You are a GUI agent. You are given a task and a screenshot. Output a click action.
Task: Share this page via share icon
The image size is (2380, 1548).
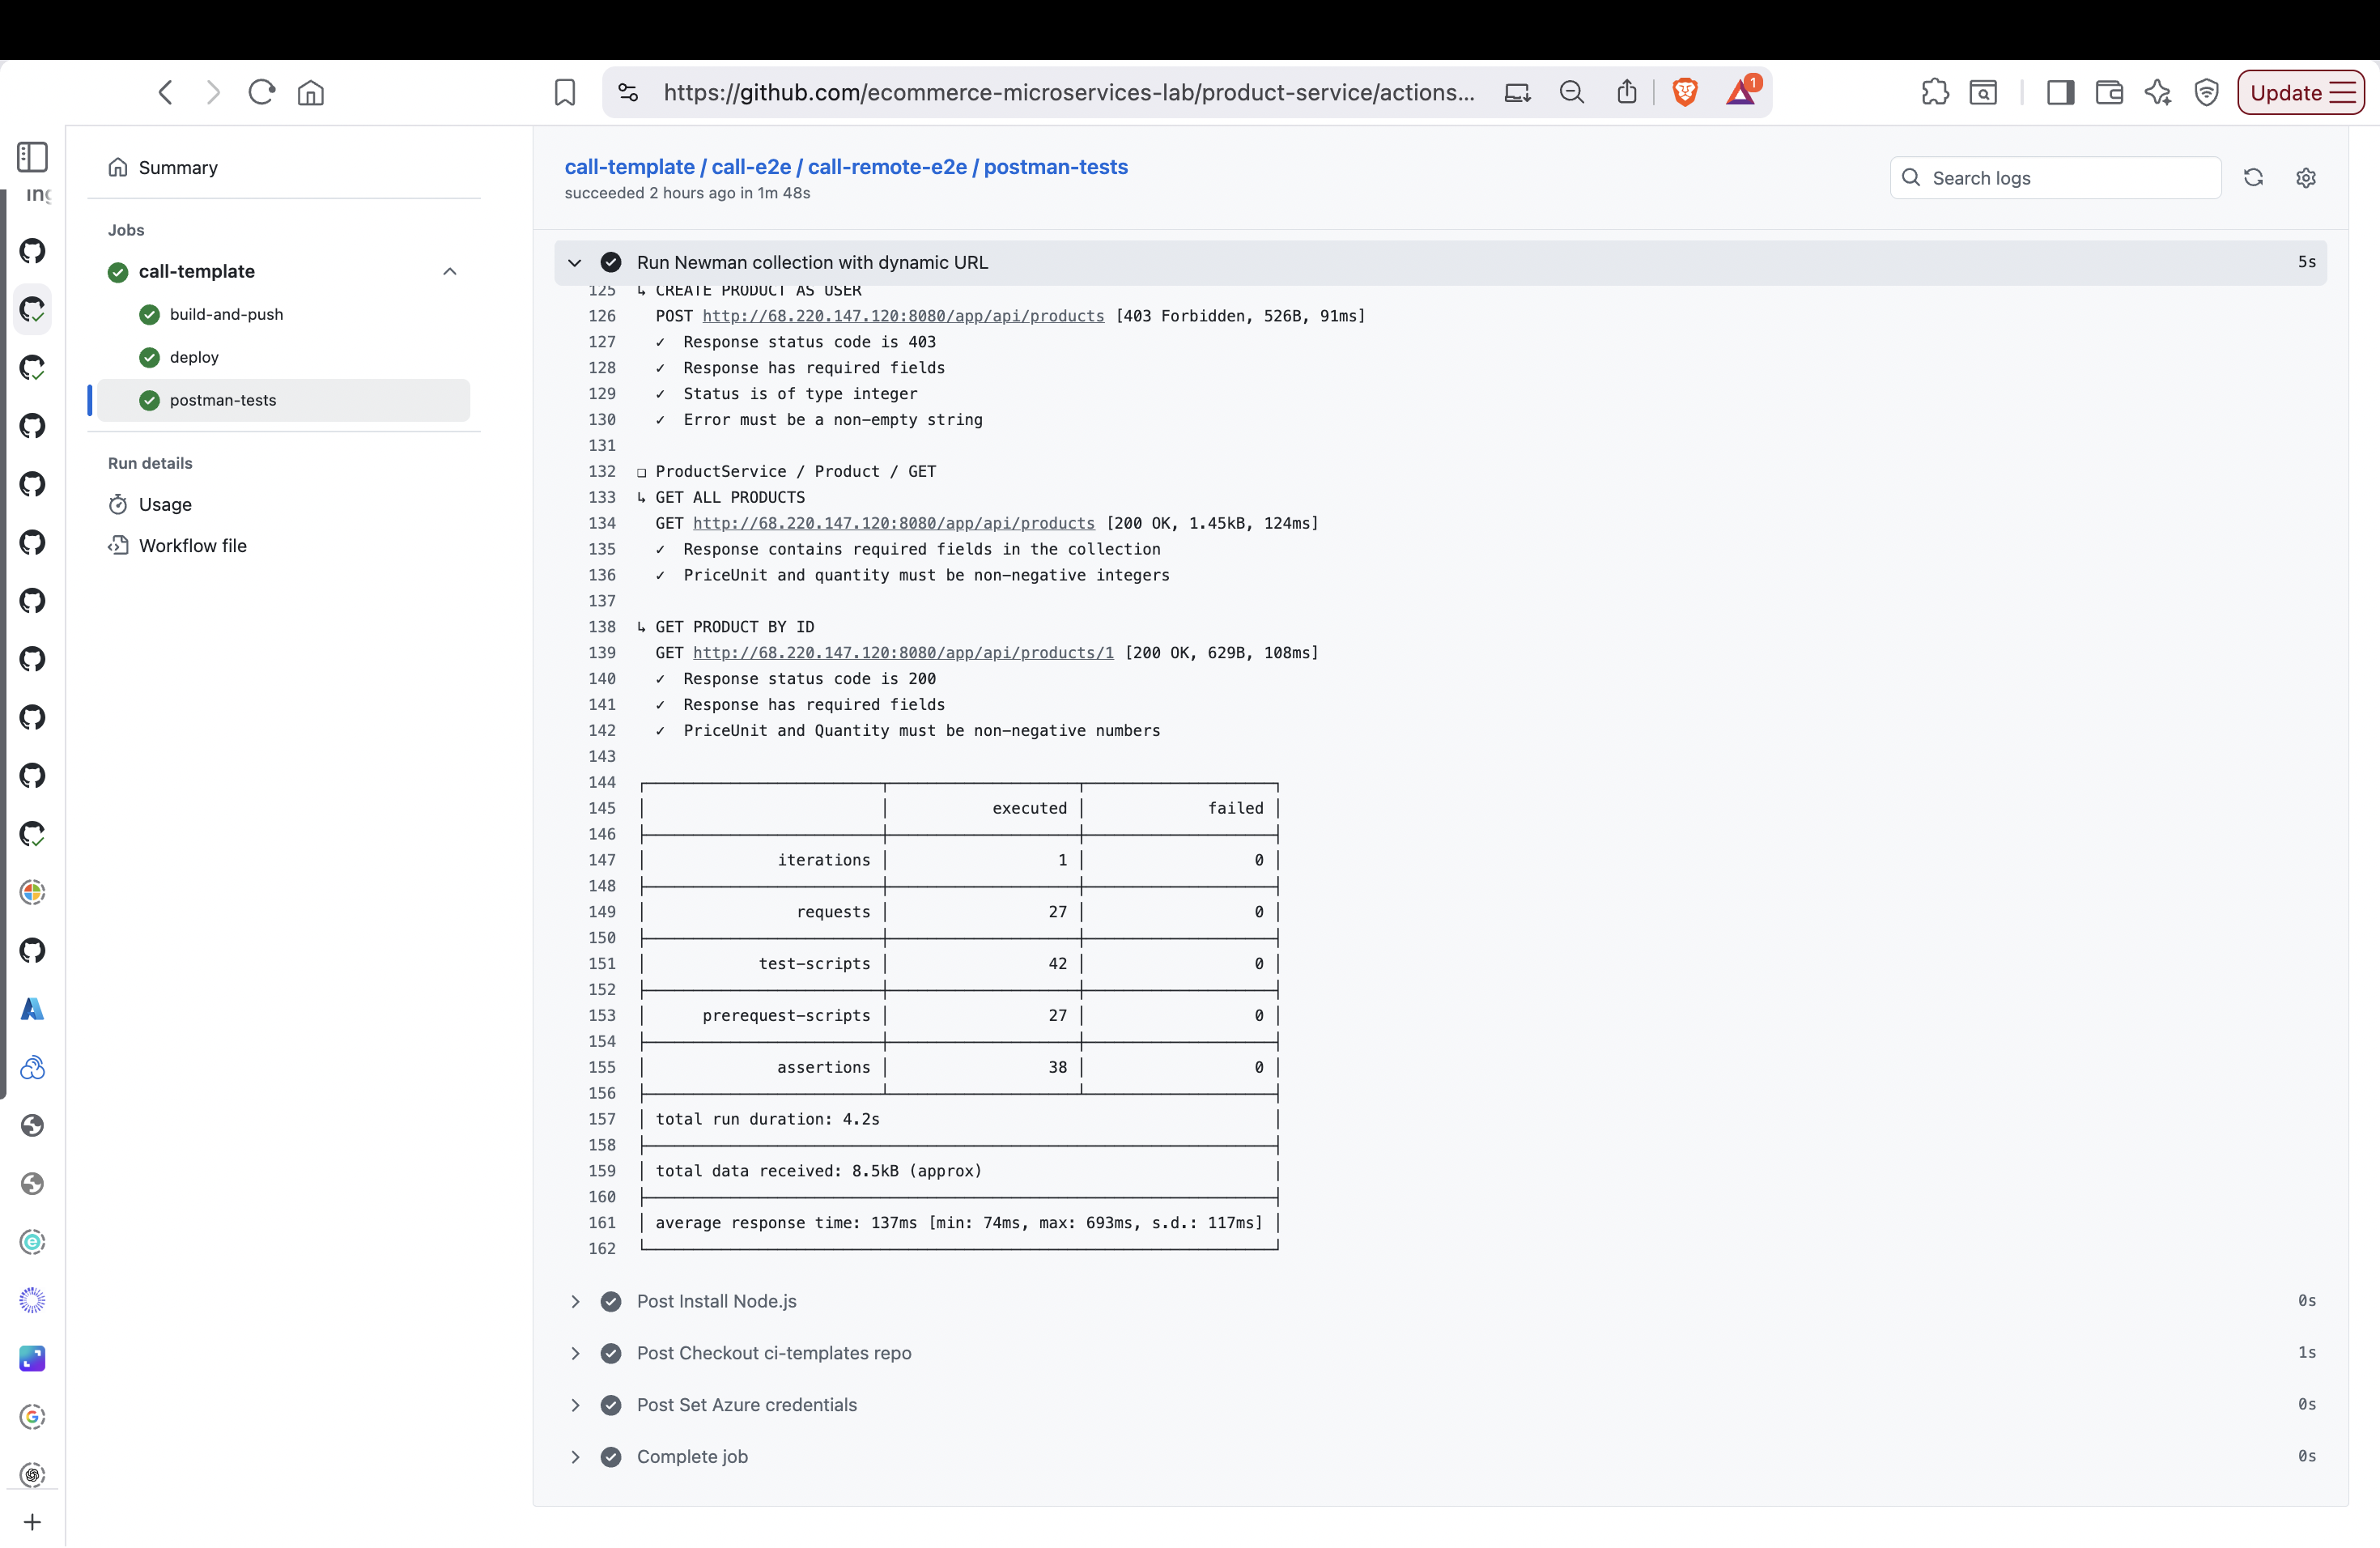tap(1627, 93)
